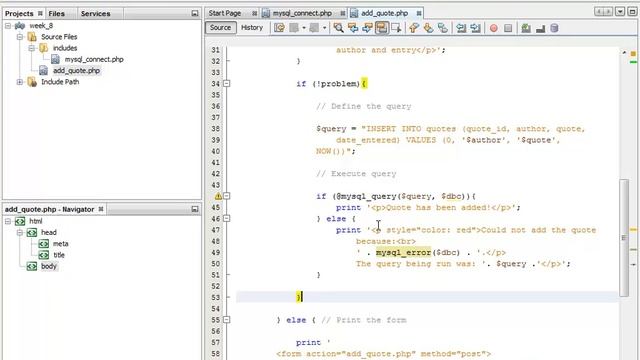Switch to the History view

(x=252, y=27)
